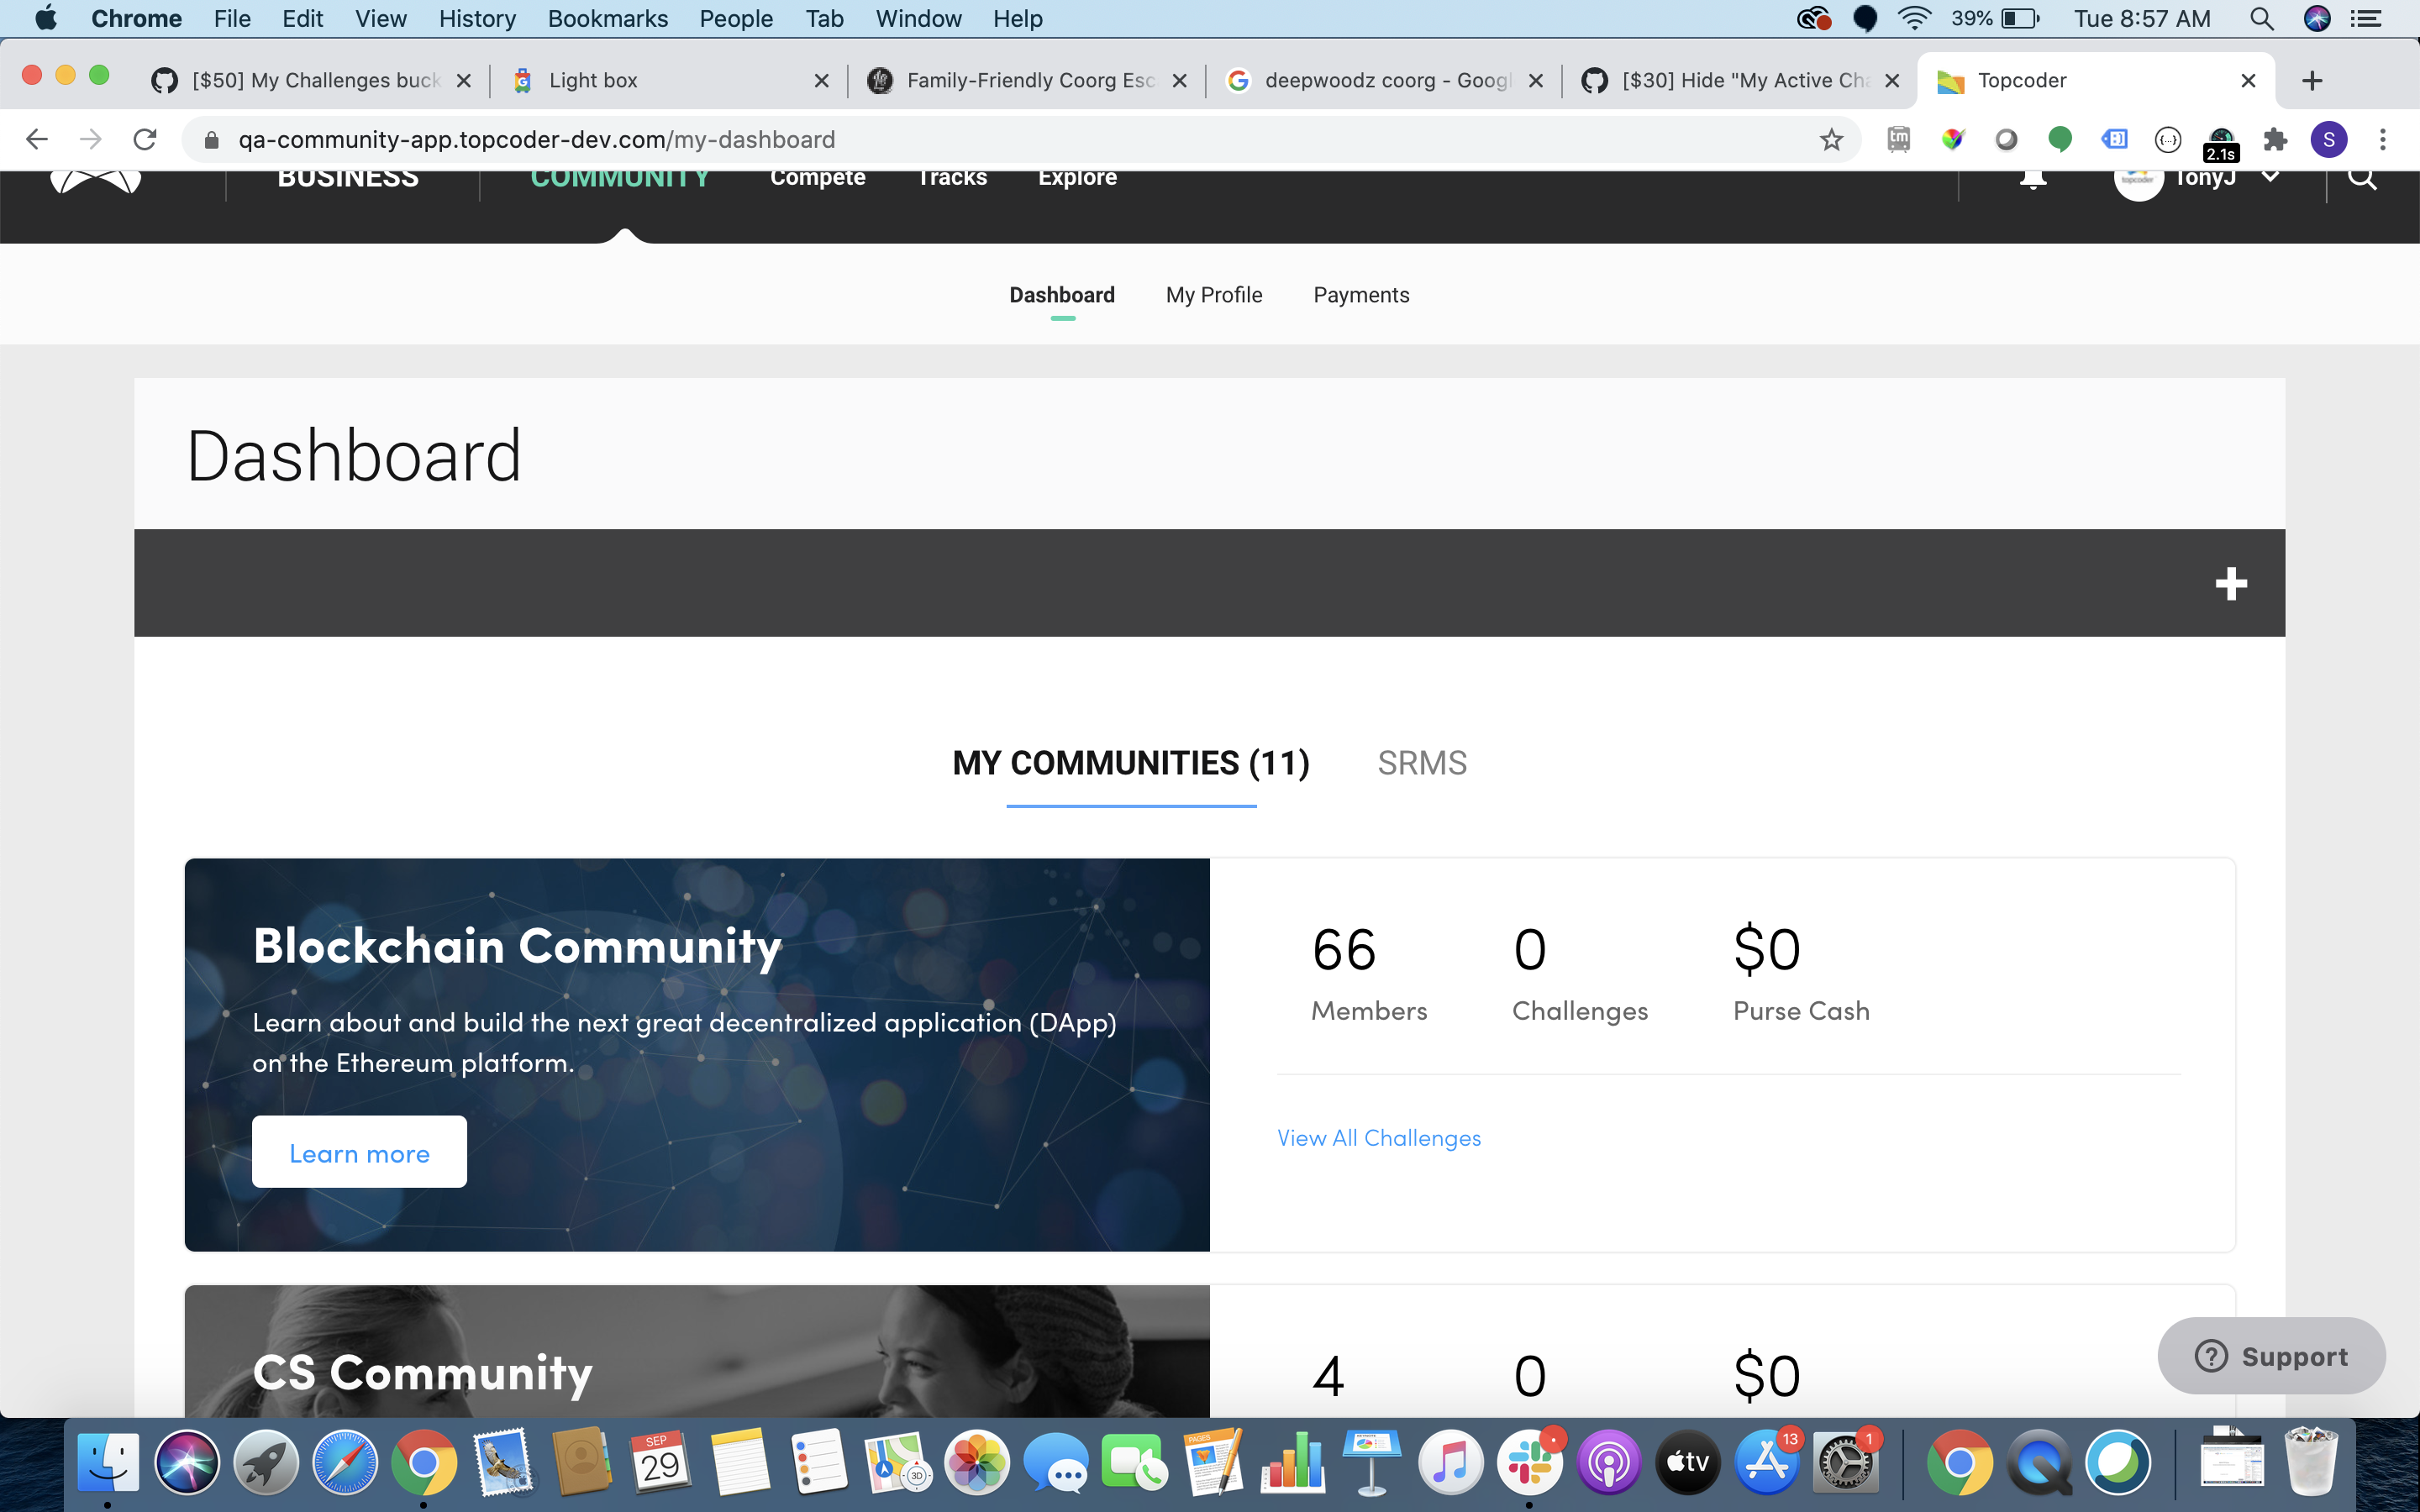Switch to the deepwoodz coorg Google tab
Screen dimensions: 2420x1512
pos(1384,80)
